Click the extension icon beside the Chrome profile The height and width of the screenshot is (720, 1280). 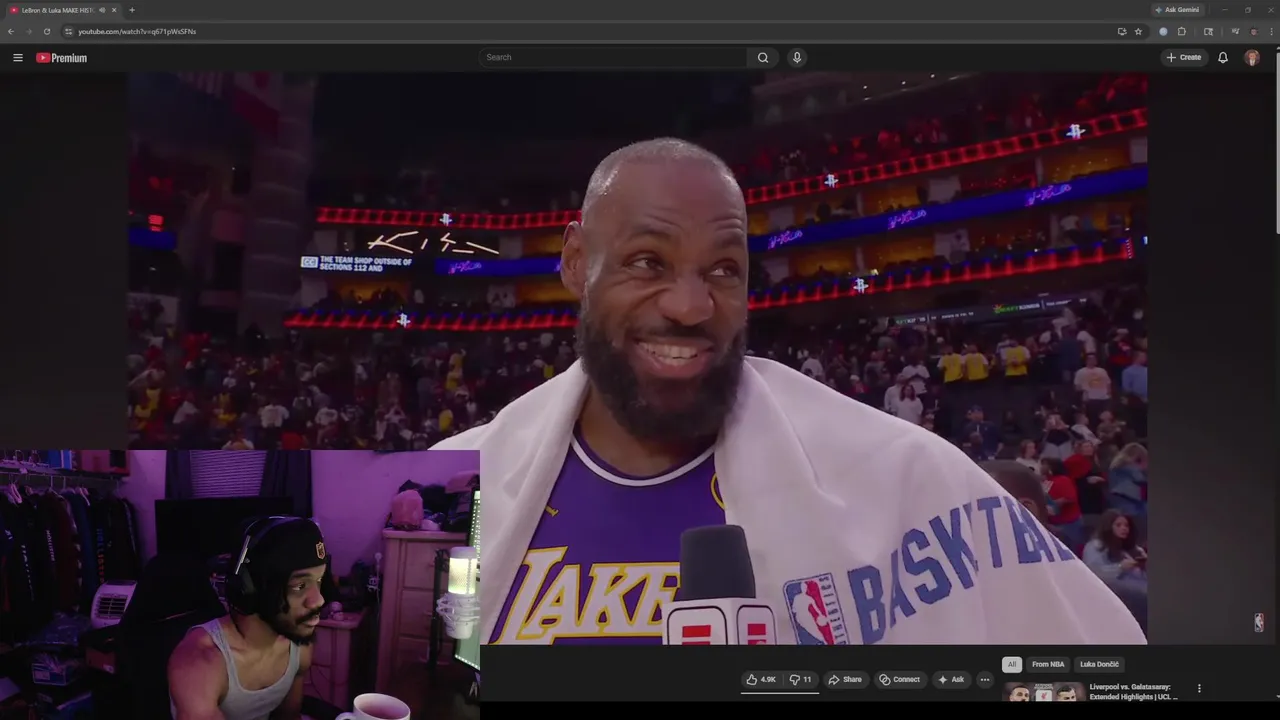pos(1236,31)
